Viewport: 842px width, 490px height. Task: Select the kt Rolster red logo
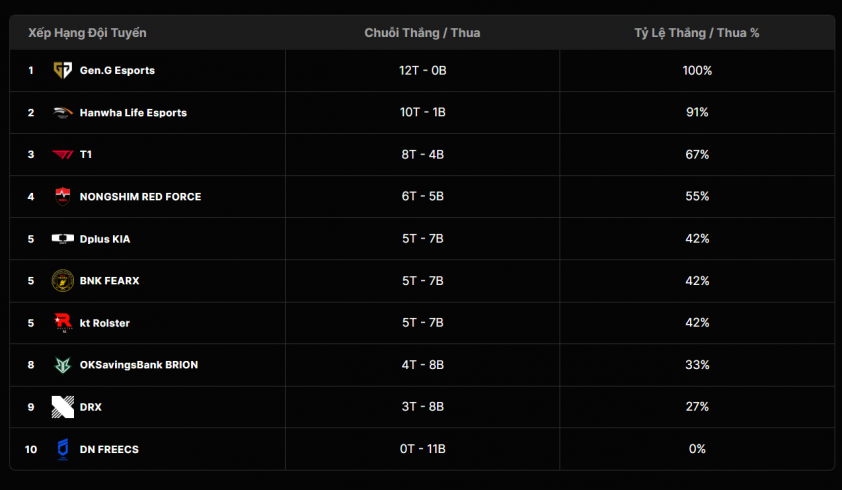63,322
